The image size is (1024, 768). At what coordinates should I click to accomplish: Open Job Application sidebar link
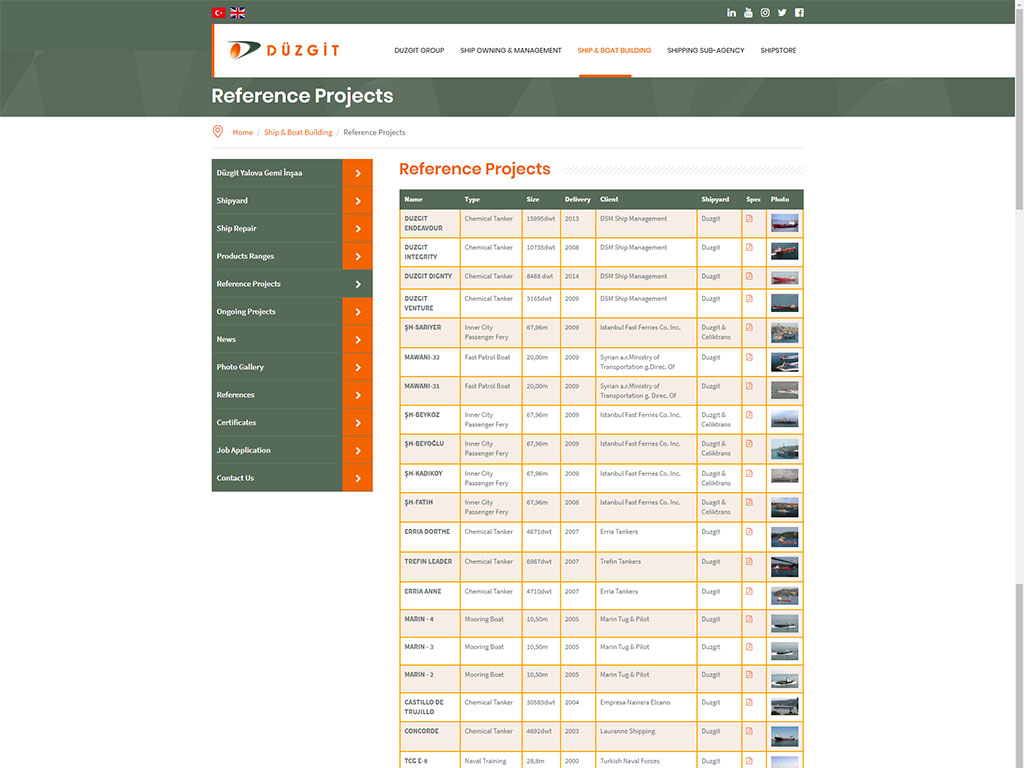point(244,450)
